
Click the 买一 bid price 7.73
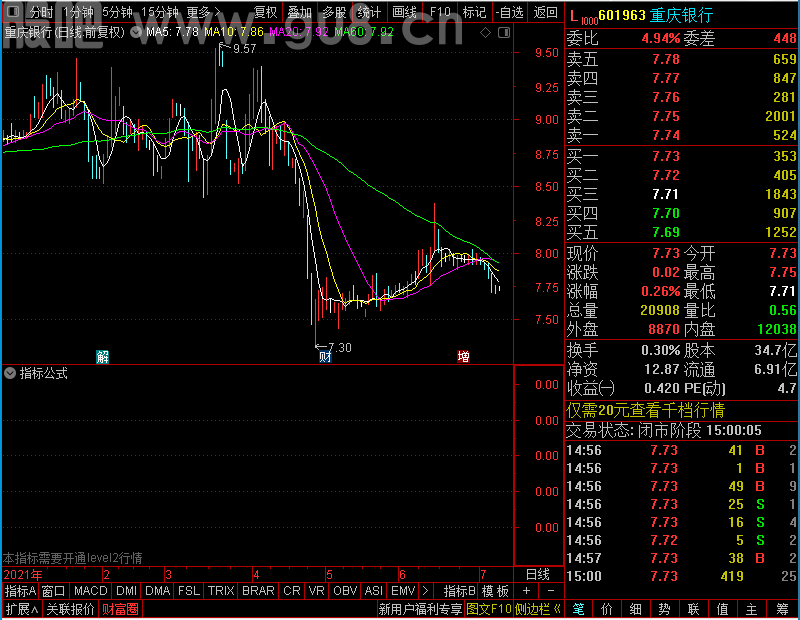(666, 156)
